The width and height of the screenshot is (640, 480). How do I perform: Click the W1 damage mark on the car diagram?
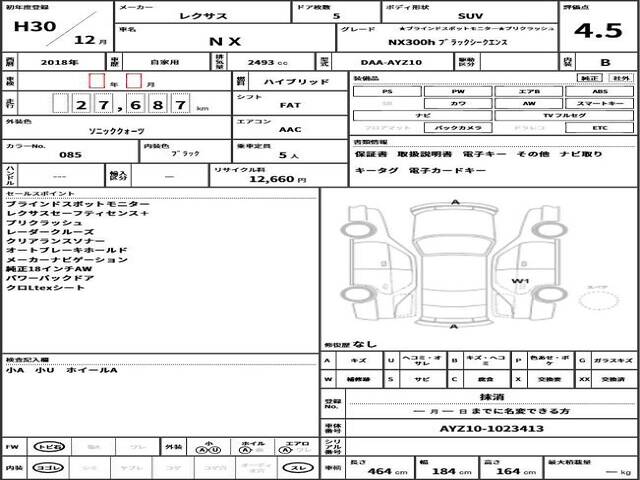pos(520,282)
